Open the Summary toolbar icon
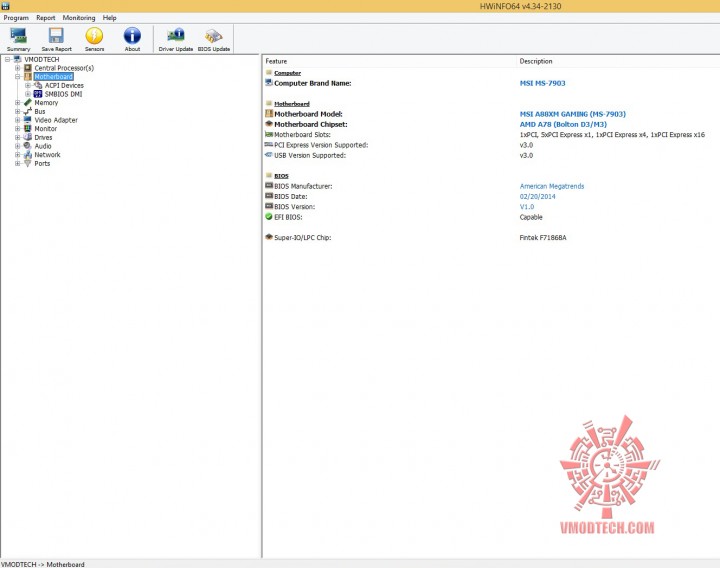720x568 pixels. coord(18,36)
